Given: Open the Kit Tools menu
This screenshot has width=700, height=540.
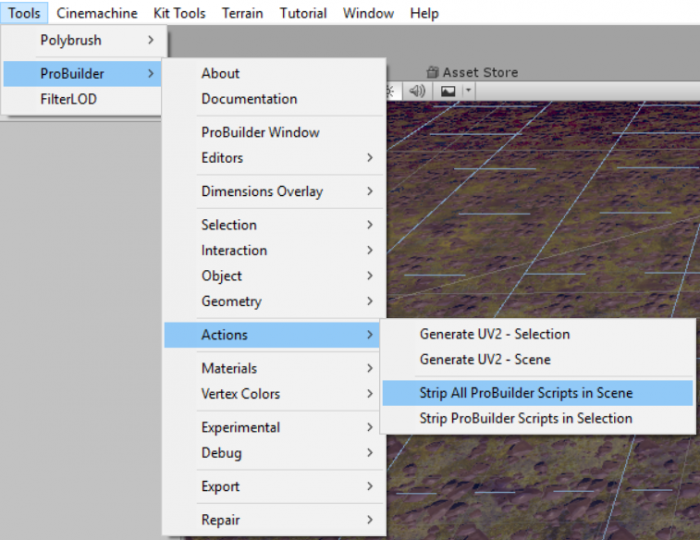Looking at the screenshot, I should pos(178,13).
